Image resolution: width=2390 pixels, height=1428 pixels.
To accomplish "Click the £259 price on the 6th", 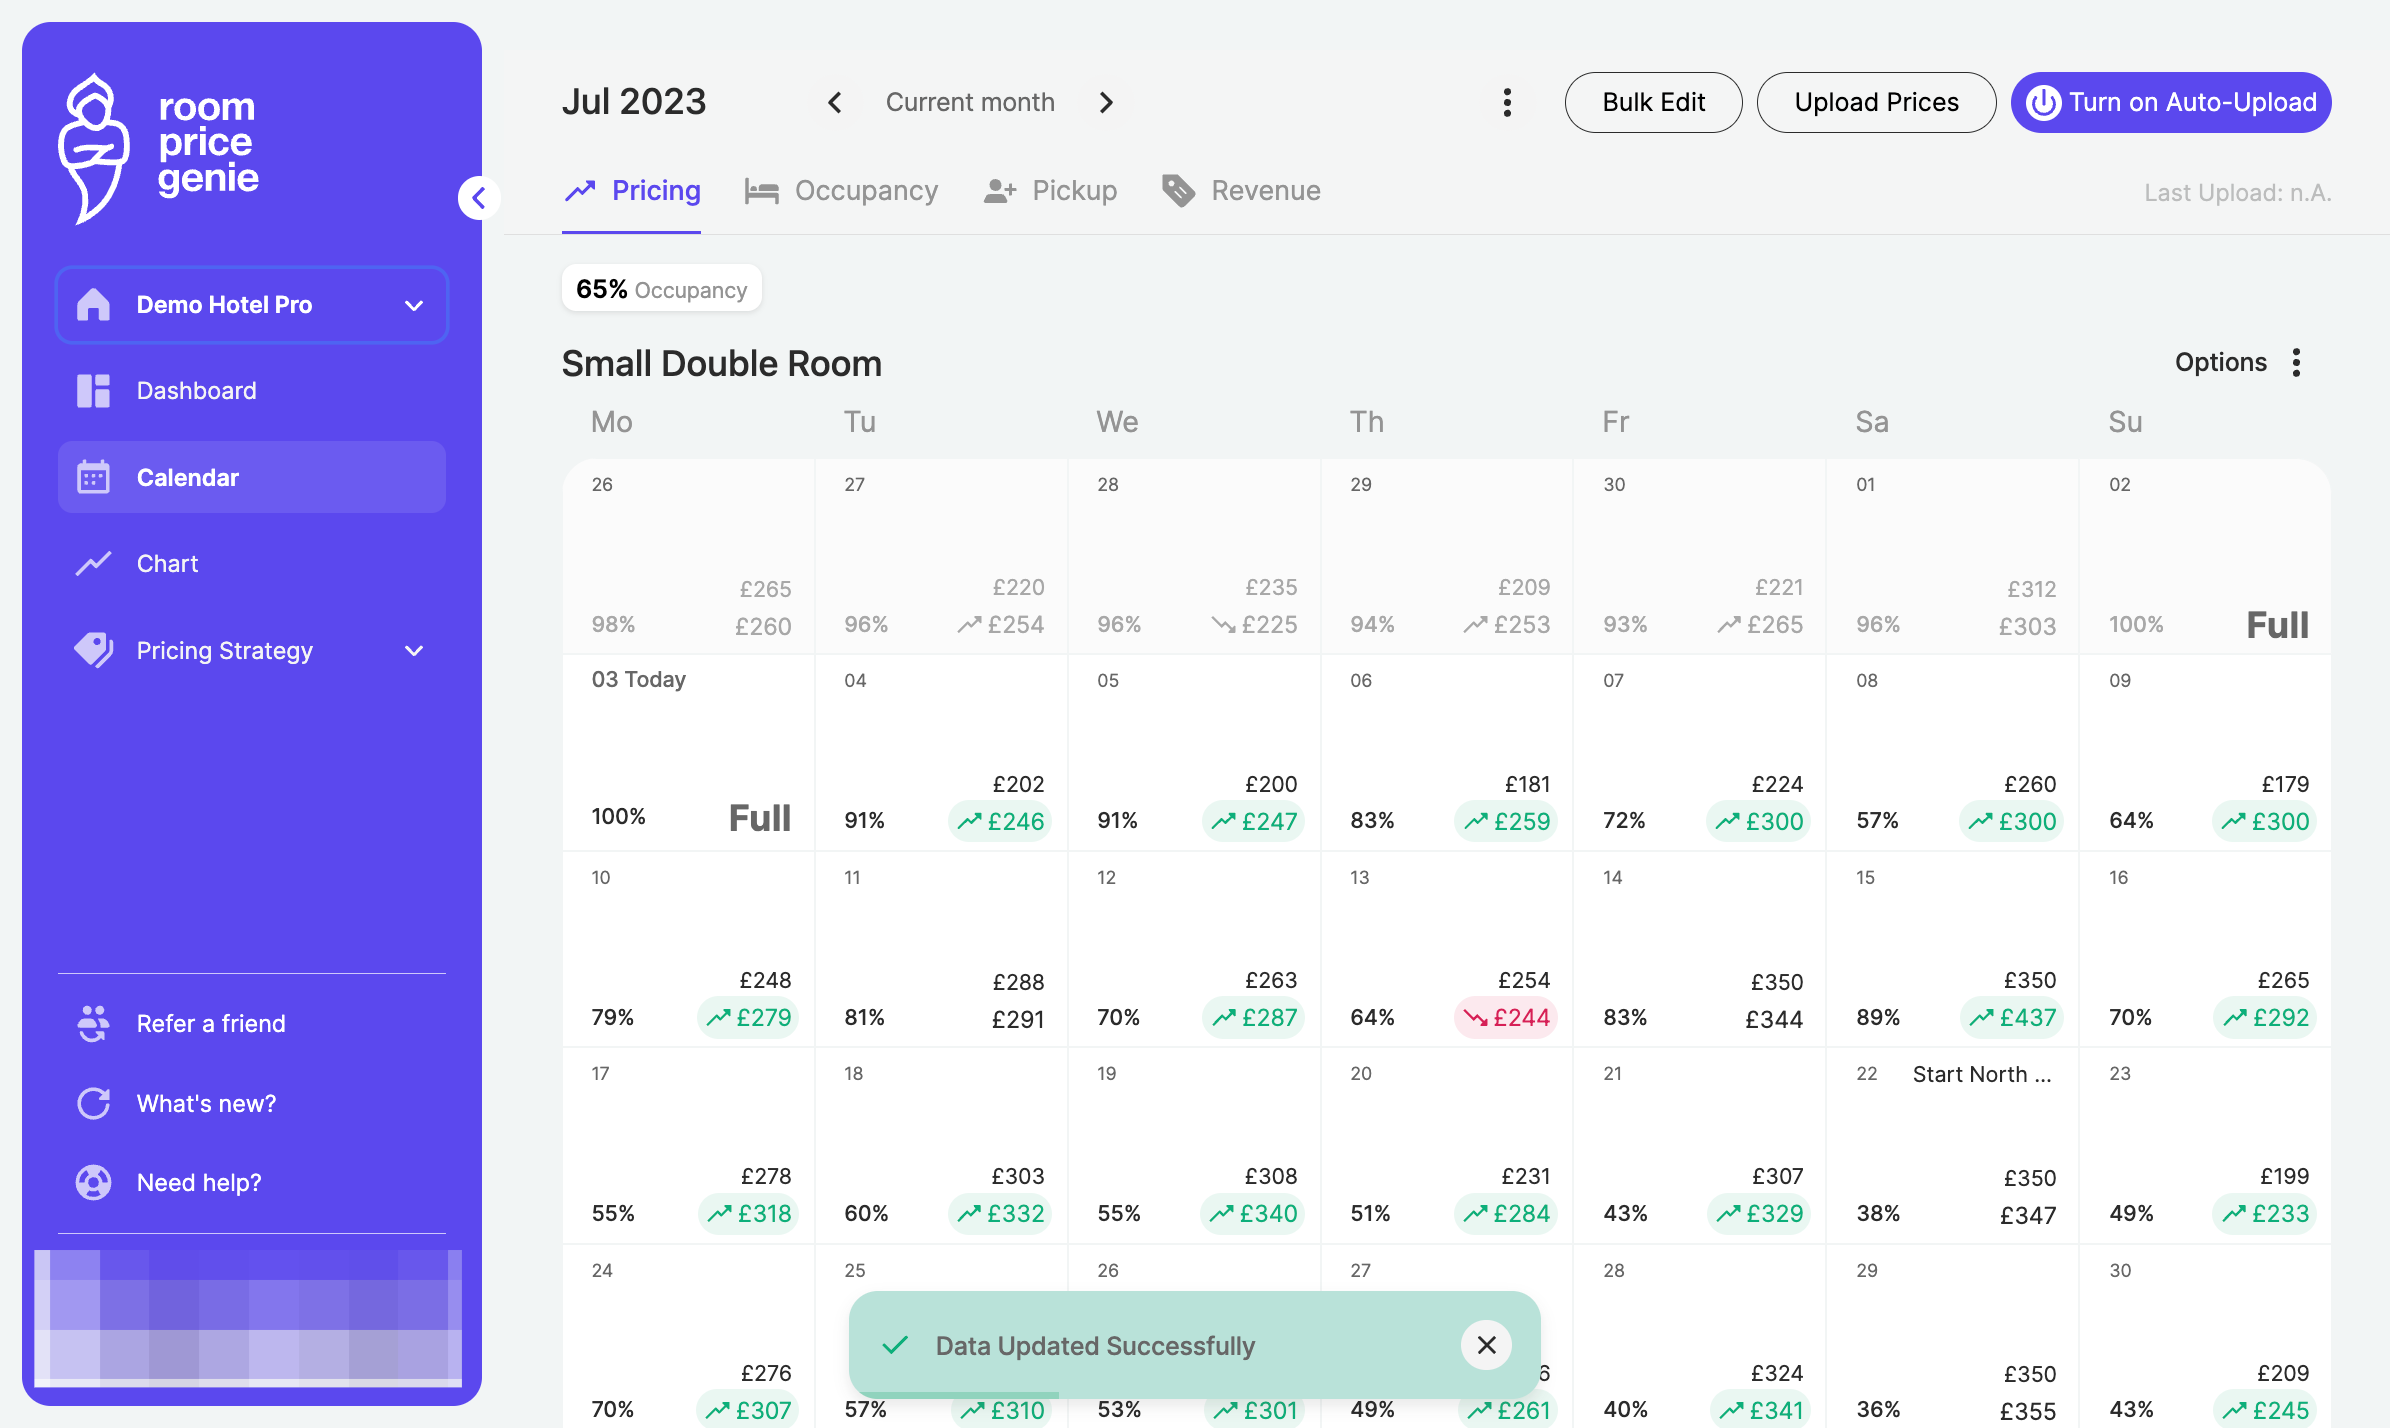I will point(1506,822).
